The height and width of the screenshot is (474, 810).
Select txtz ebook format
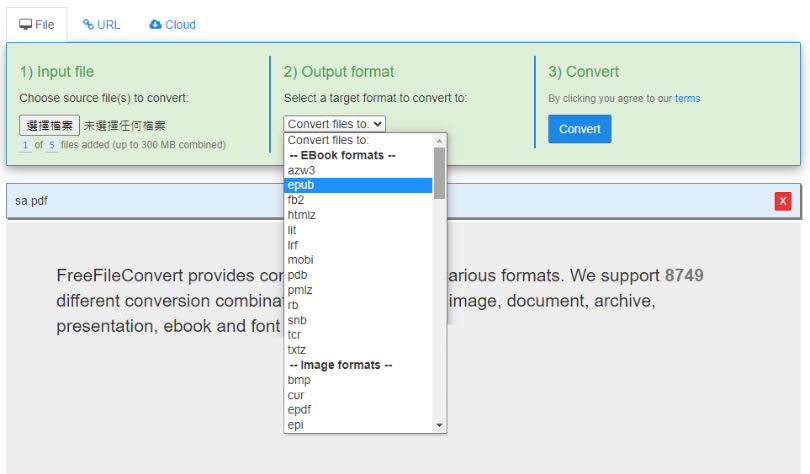point(358,350)
